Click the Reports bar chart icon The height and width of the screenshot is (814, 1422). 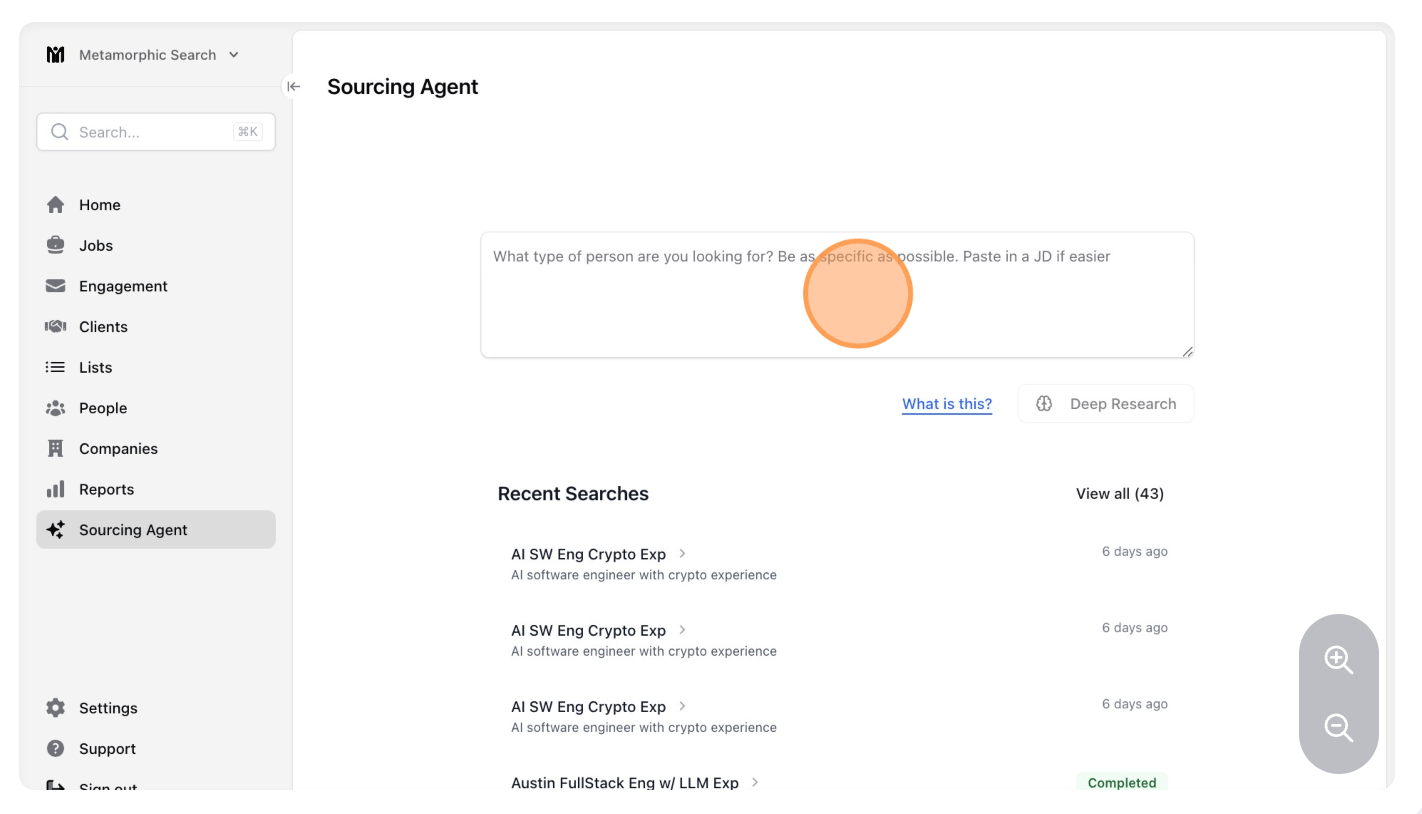(x=56, y=489)
